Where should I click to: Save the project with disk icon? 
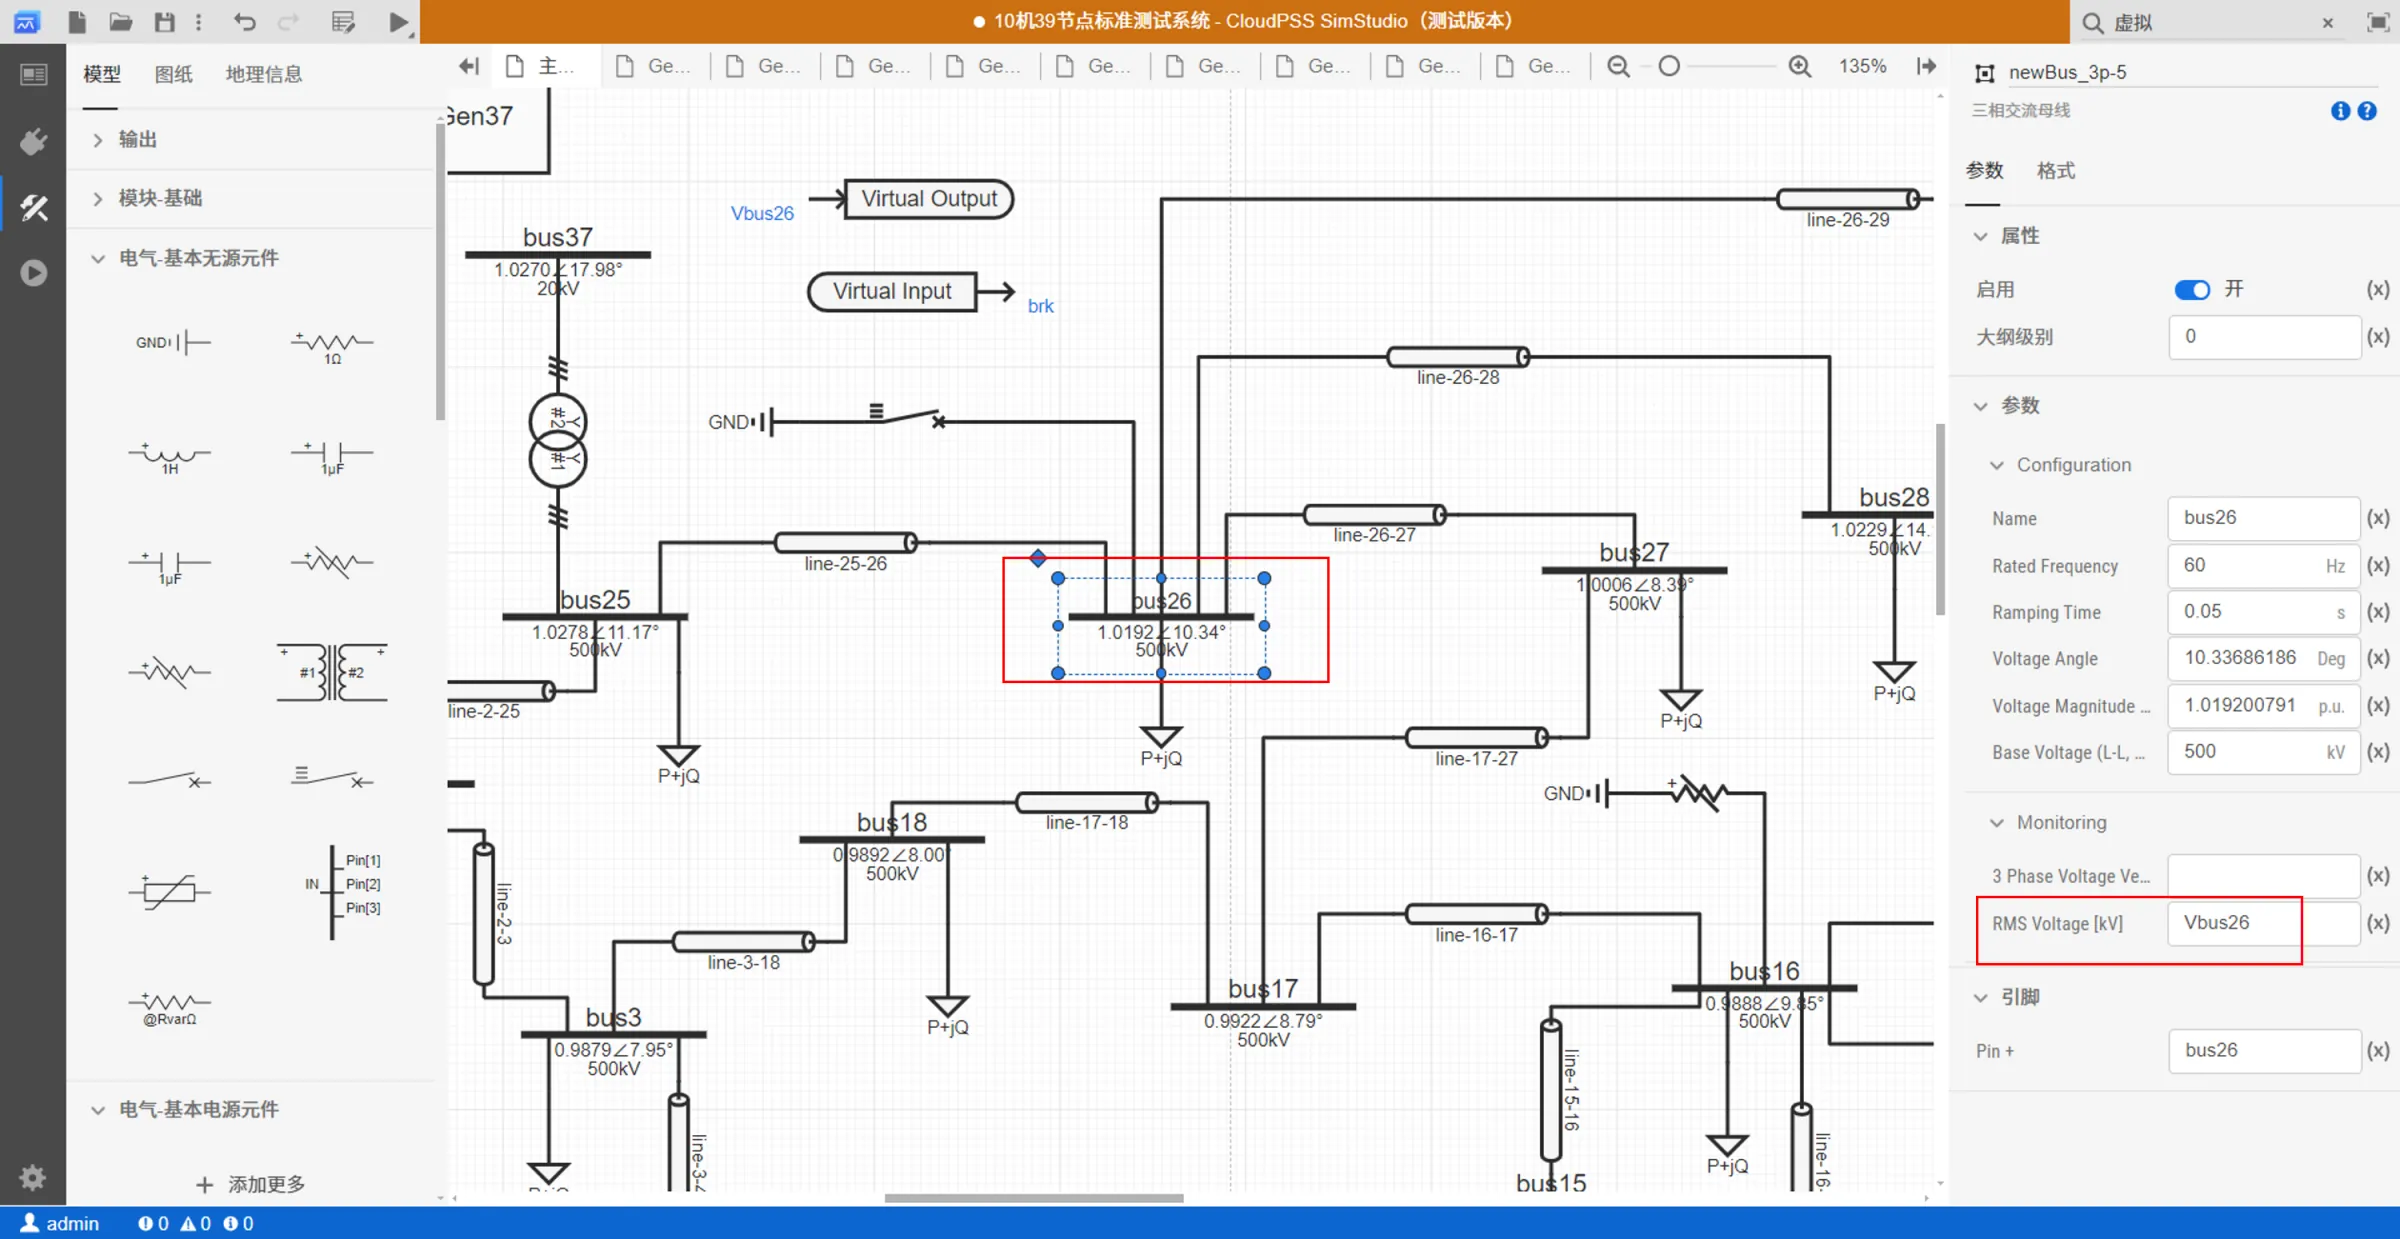pyautogui.click(x=165, y=21)
